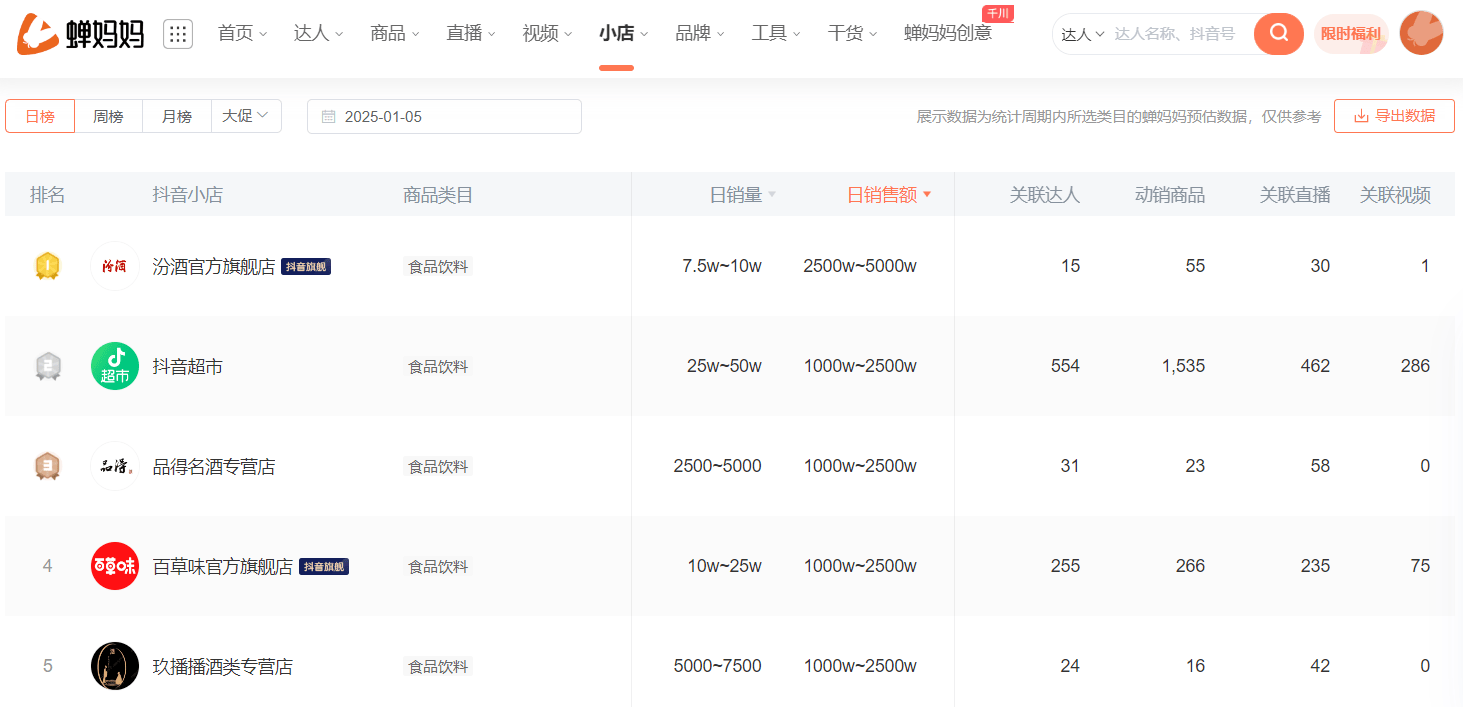Open the date picker field 2025-01-05

[444, 116]
